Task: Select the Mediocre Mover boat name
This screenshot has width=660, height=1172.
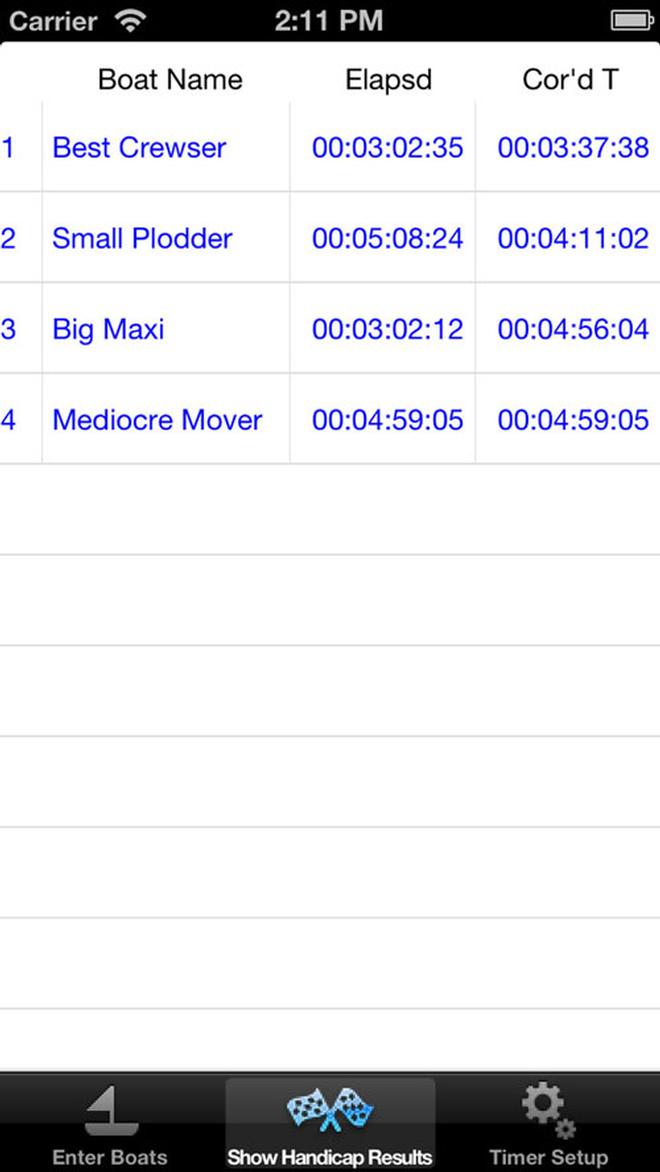Action: [x=157, y=420]
